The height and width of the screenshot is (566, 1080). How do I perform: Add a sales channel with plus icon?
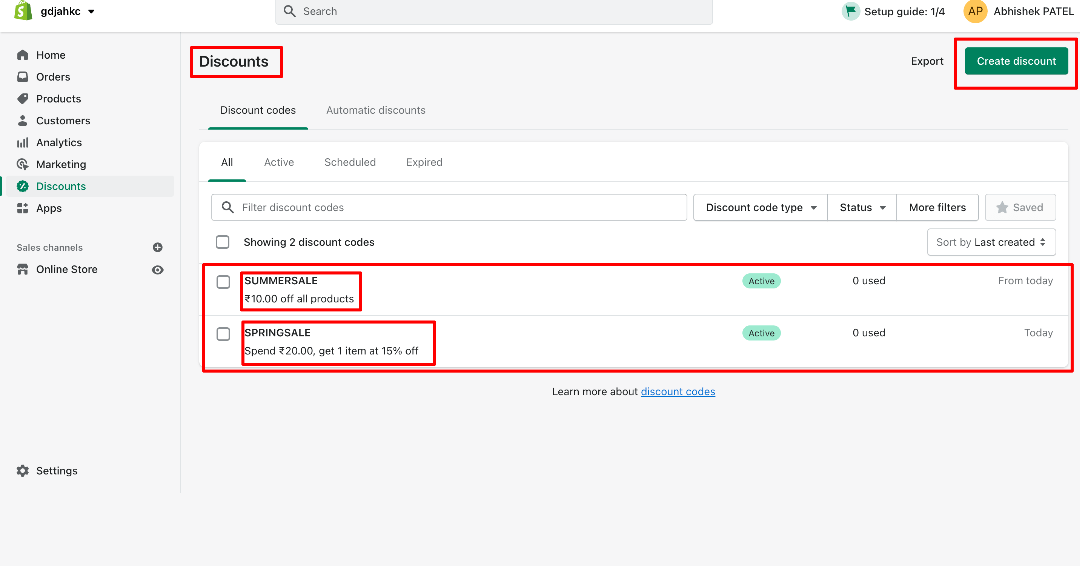tap(158, 247)
